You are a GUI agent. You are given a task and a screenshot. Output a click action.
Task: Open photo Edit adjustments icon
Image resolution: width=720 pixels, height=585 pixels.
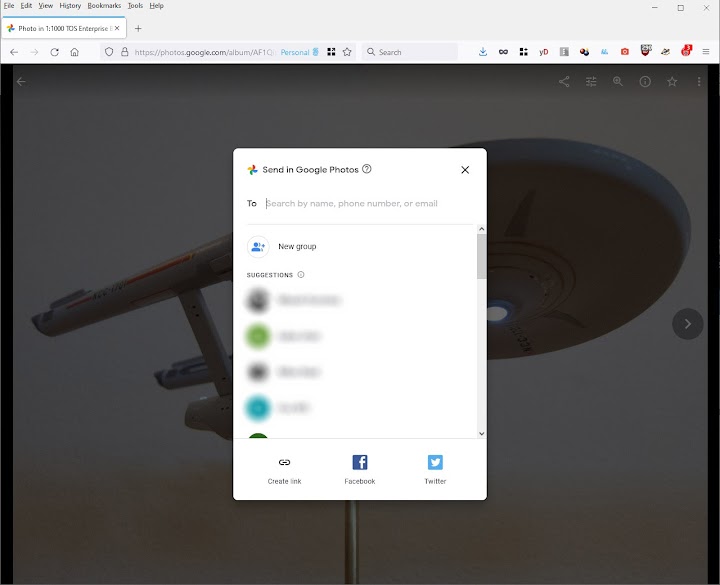[x=591, y=82]
